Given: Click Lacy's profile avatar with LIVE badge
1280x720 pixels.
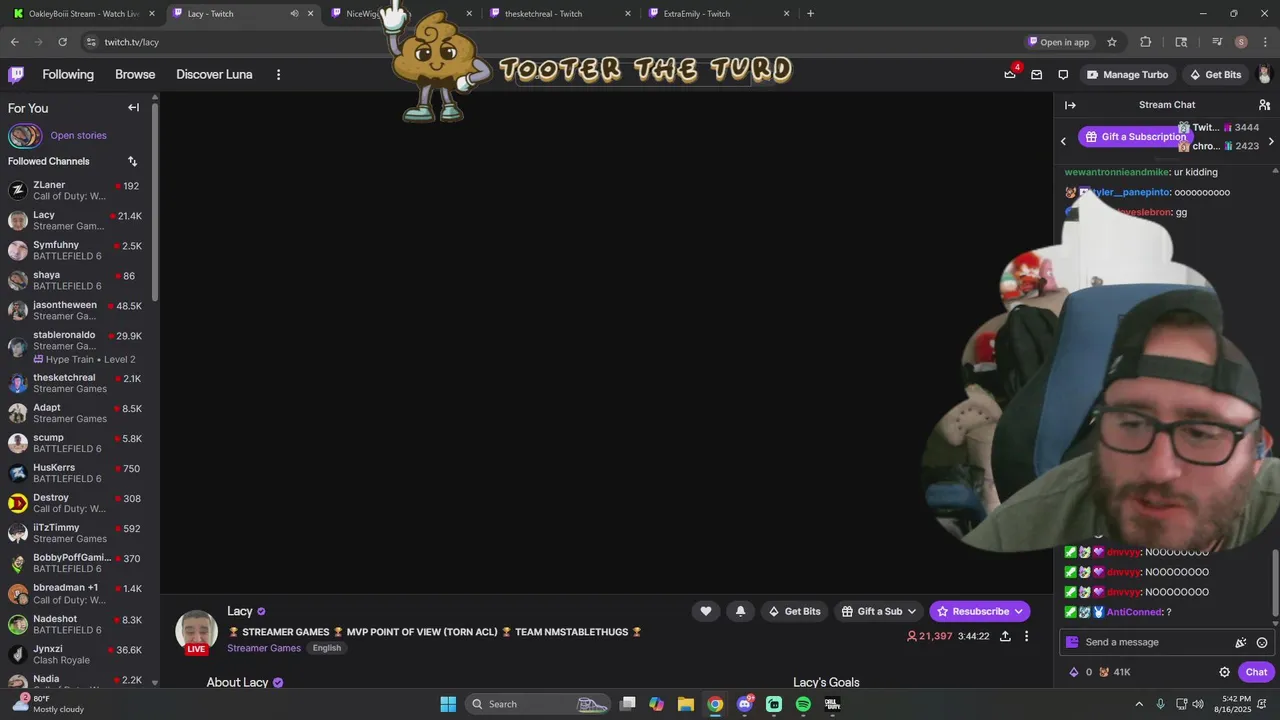Looking at the screenshot, I should (196, 632).
